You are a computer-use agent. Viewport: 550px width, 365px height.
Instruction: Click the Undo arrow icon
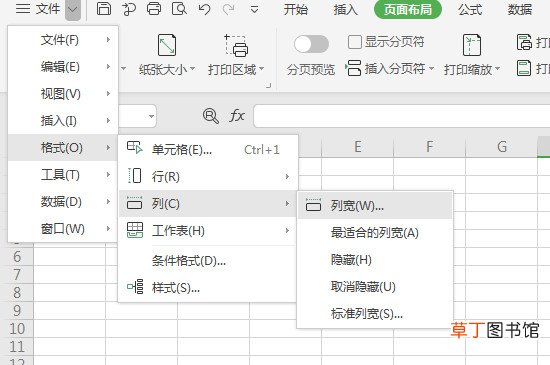pyautogui.click(x=204, y=9)
